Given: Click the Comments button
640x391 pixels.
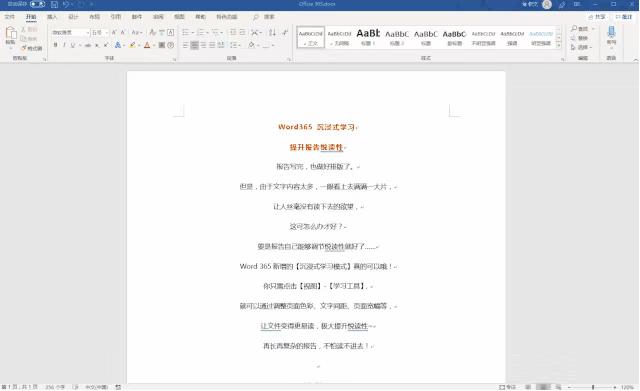Looking at the screenshot, I should tap(624, 17).
